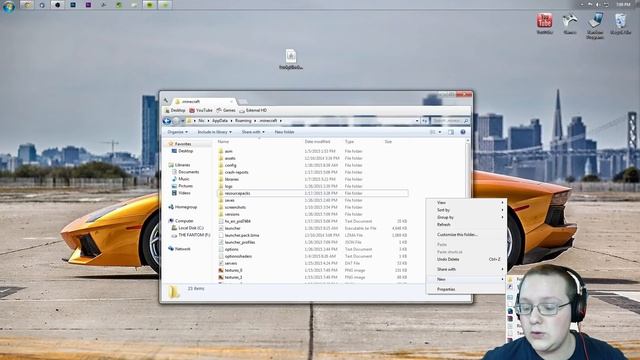Open the Games bookmark in the links bar
Screen dimensions: 640x360
coord(226,110)
